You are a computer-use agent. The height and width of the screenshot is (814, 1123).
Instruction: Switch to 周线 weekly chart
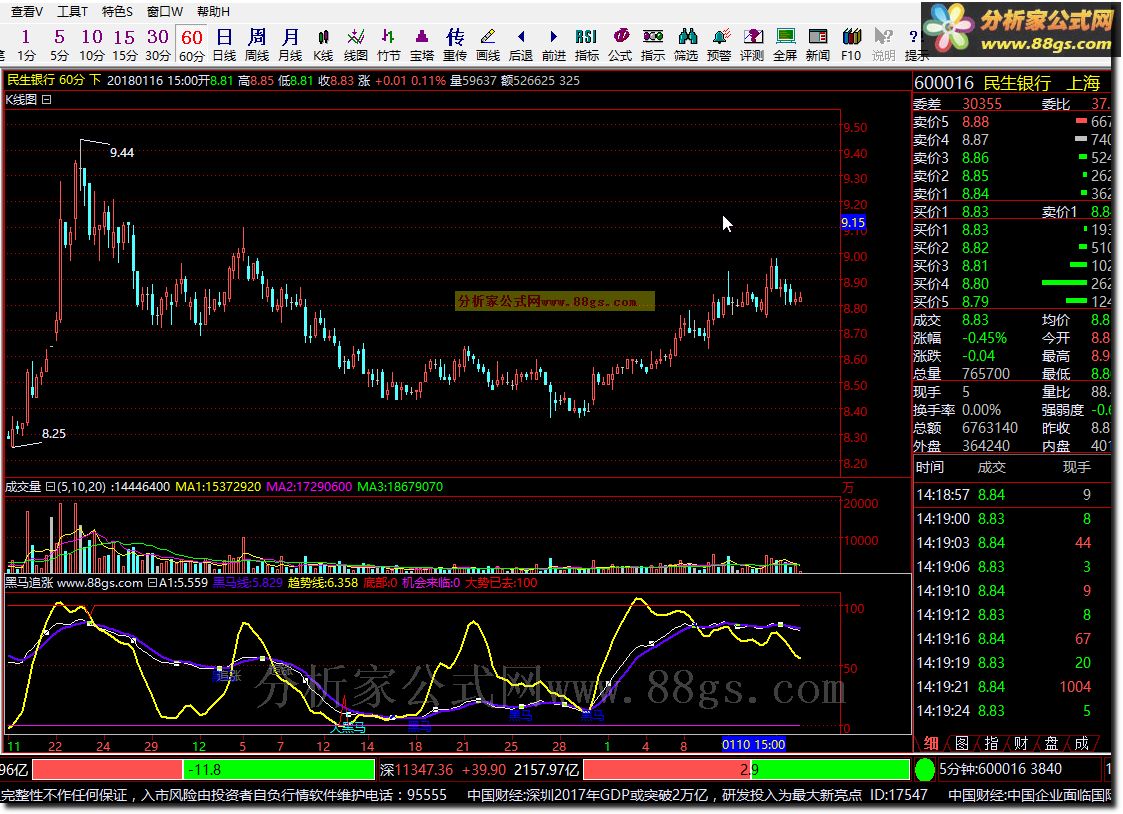[x=257, y=44]
